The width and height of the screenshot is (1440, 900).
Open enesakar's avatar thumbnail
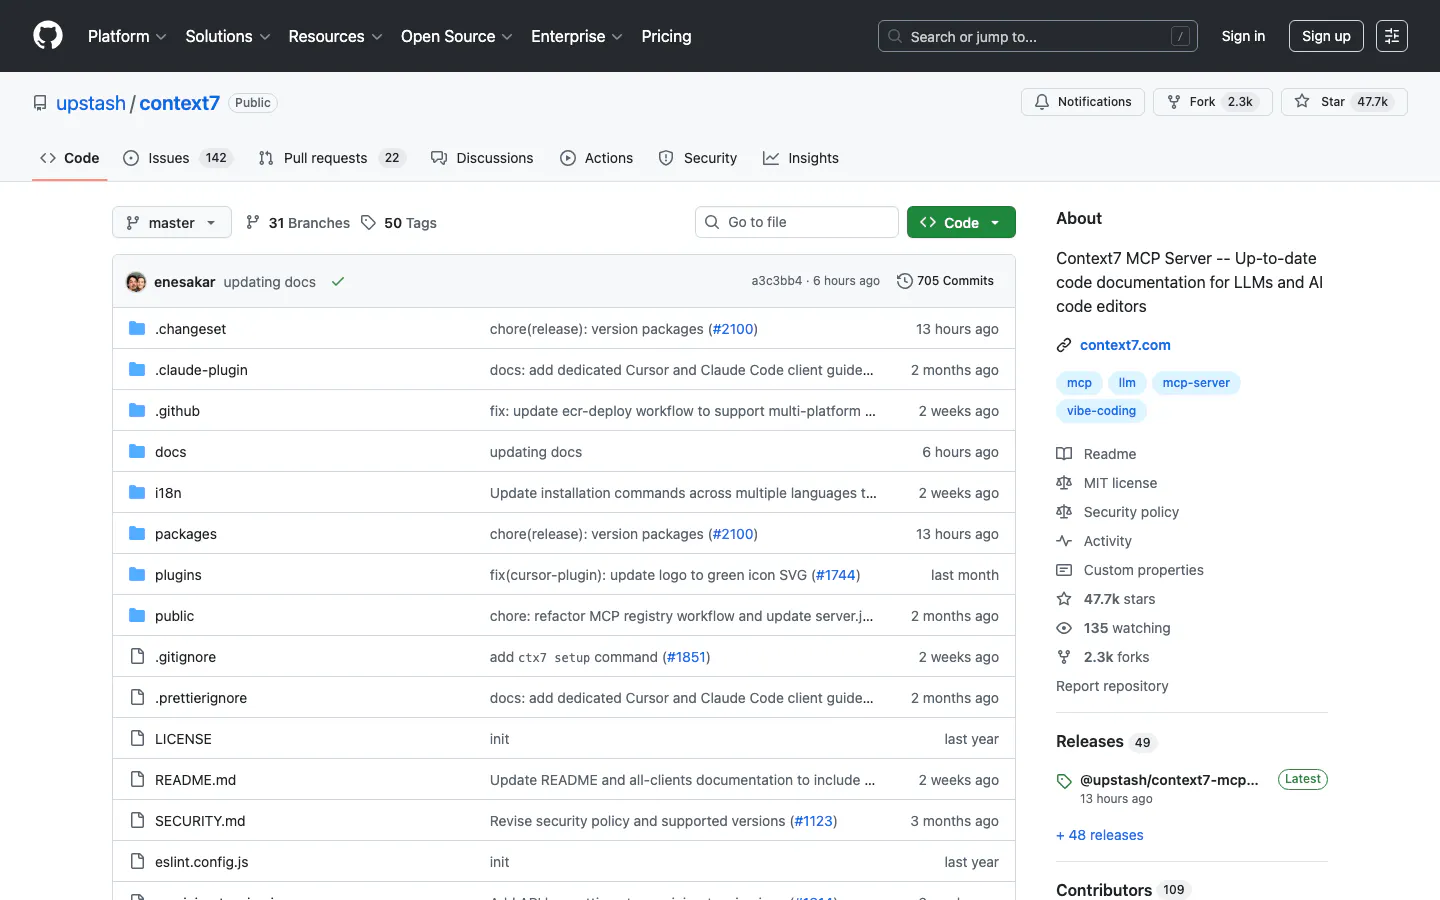tap(136, 282)
